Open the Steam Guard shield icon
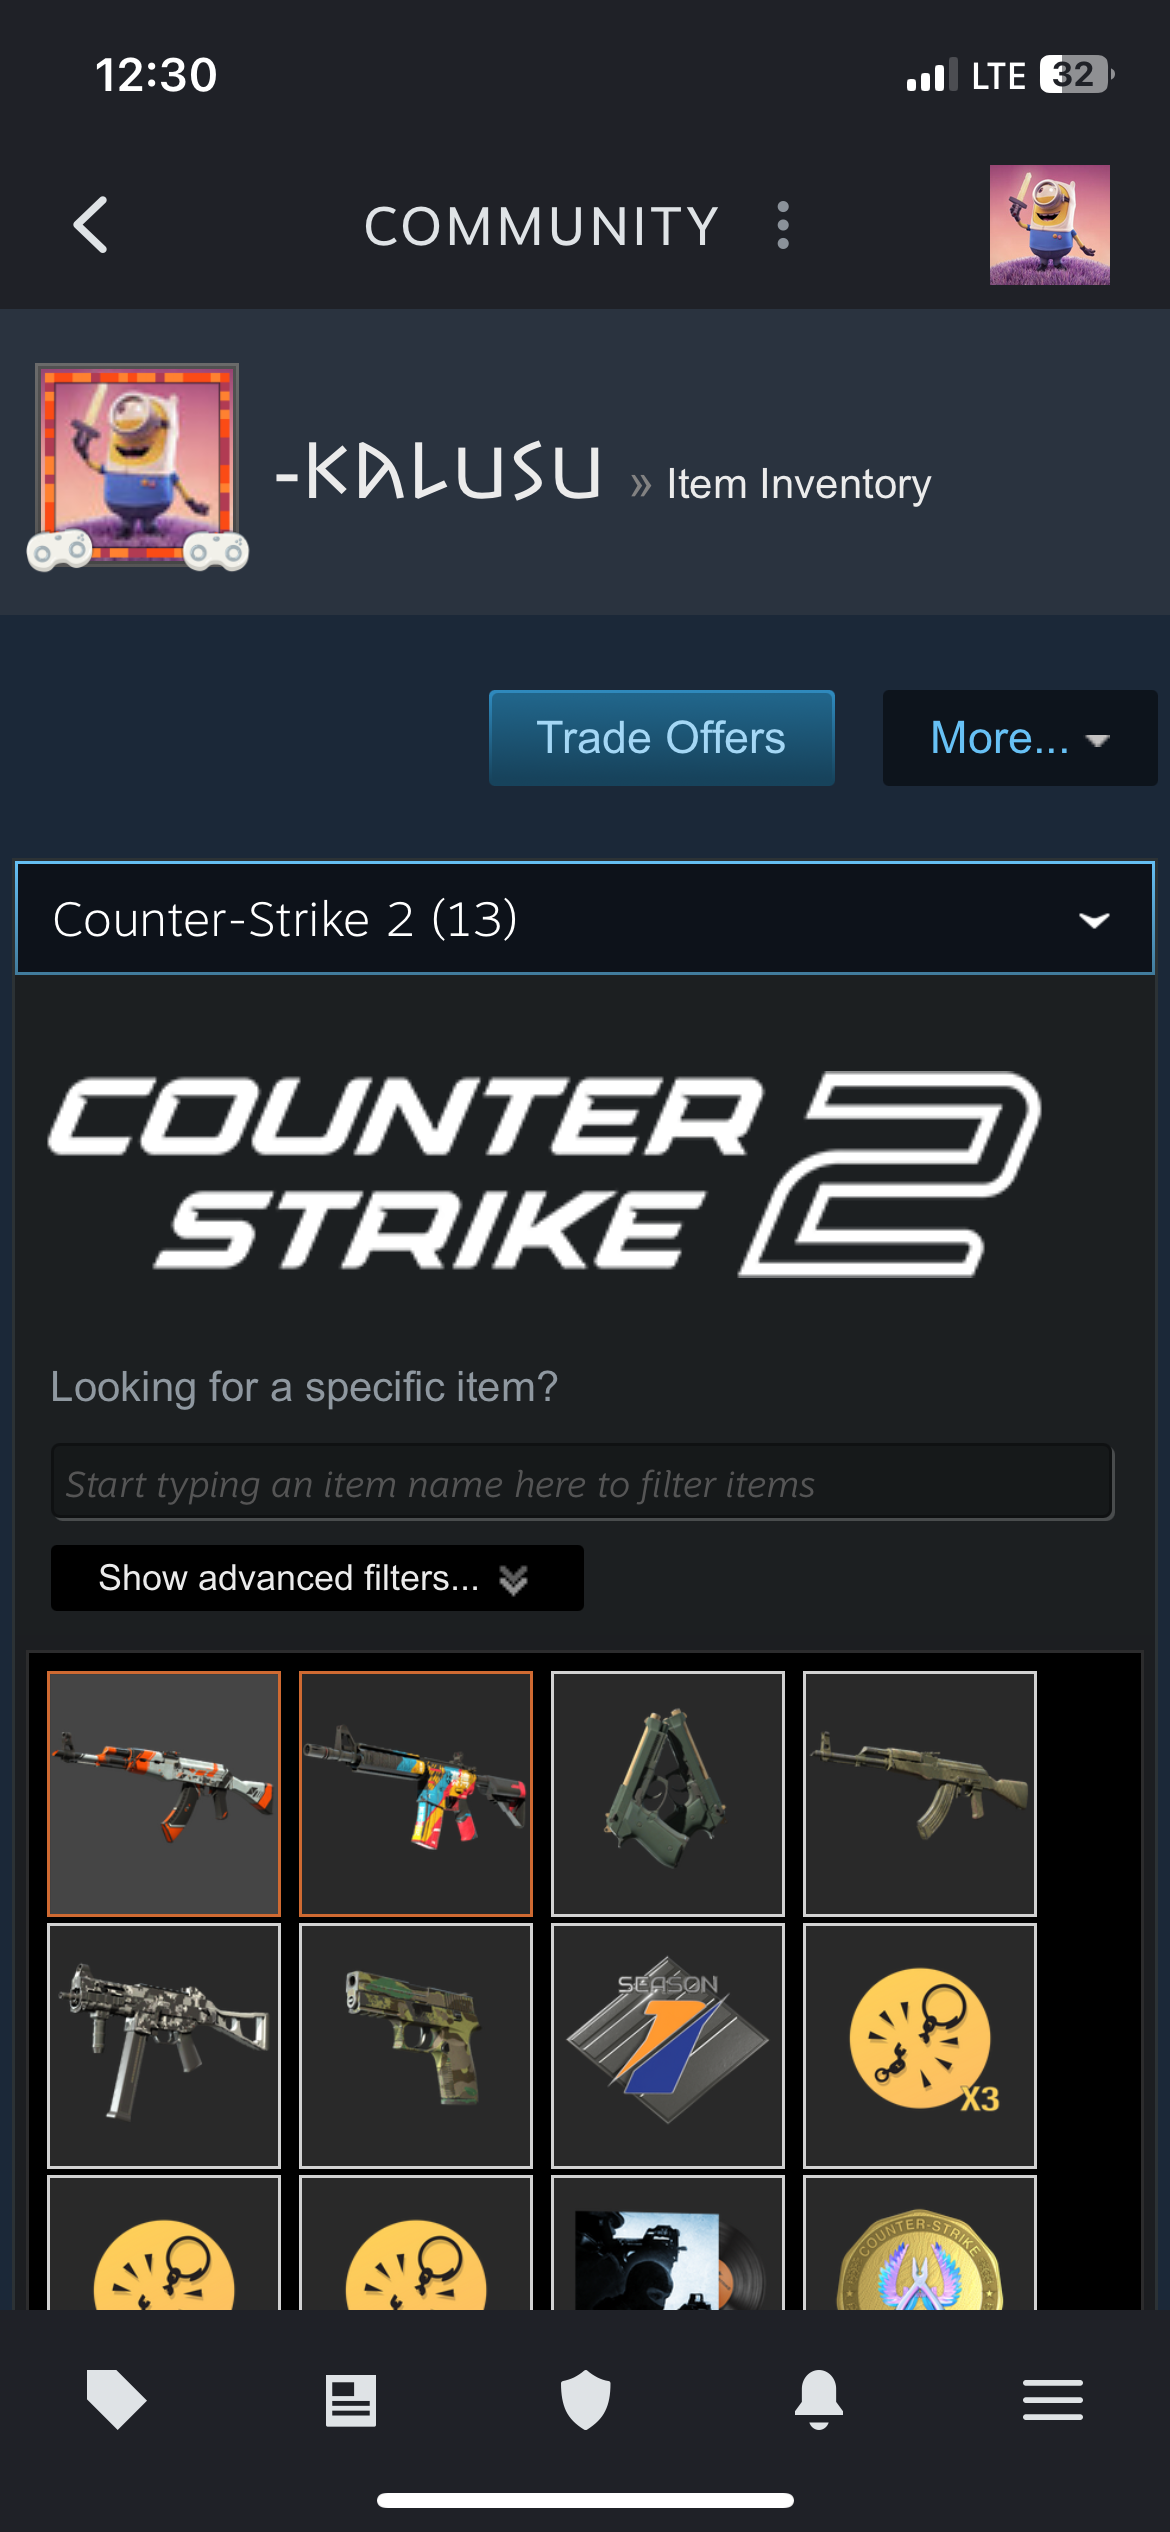This screenshot has width=1170, height=2532. tap(585, 2399)
